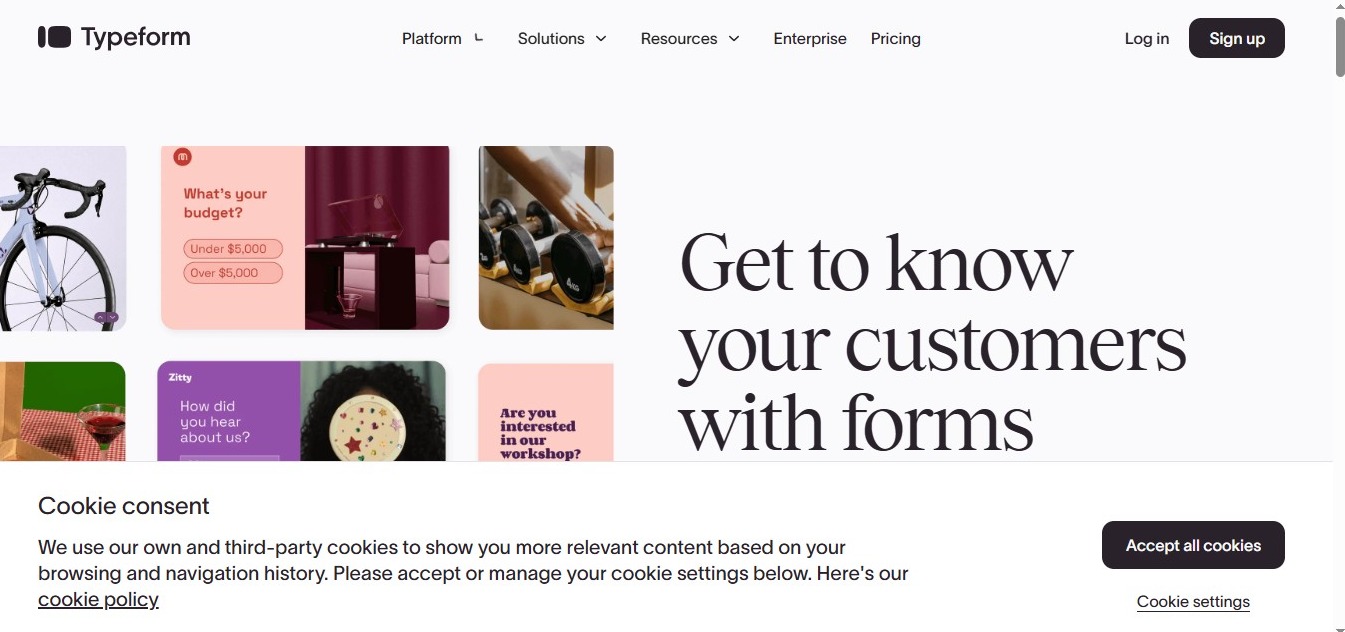
Task: Click the page vertical scrollbar thumb
Action: pyautogui.click(x=1339, y=46)
